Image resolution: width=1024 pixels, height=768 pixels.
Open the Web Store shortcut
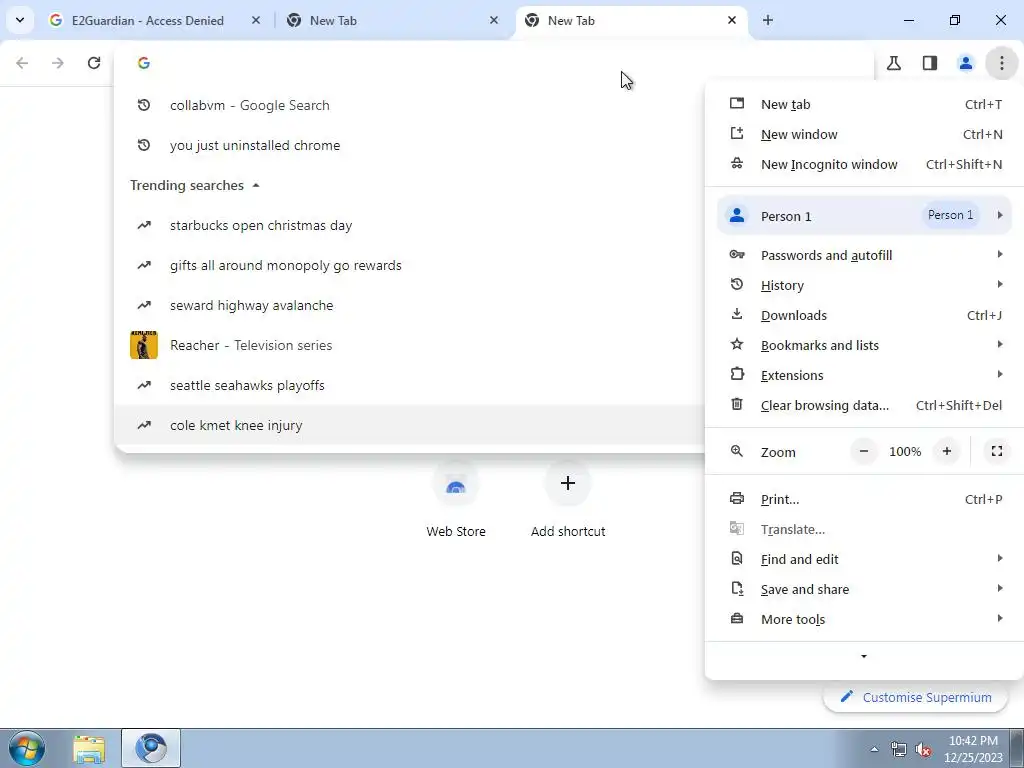tap(456, 500)
